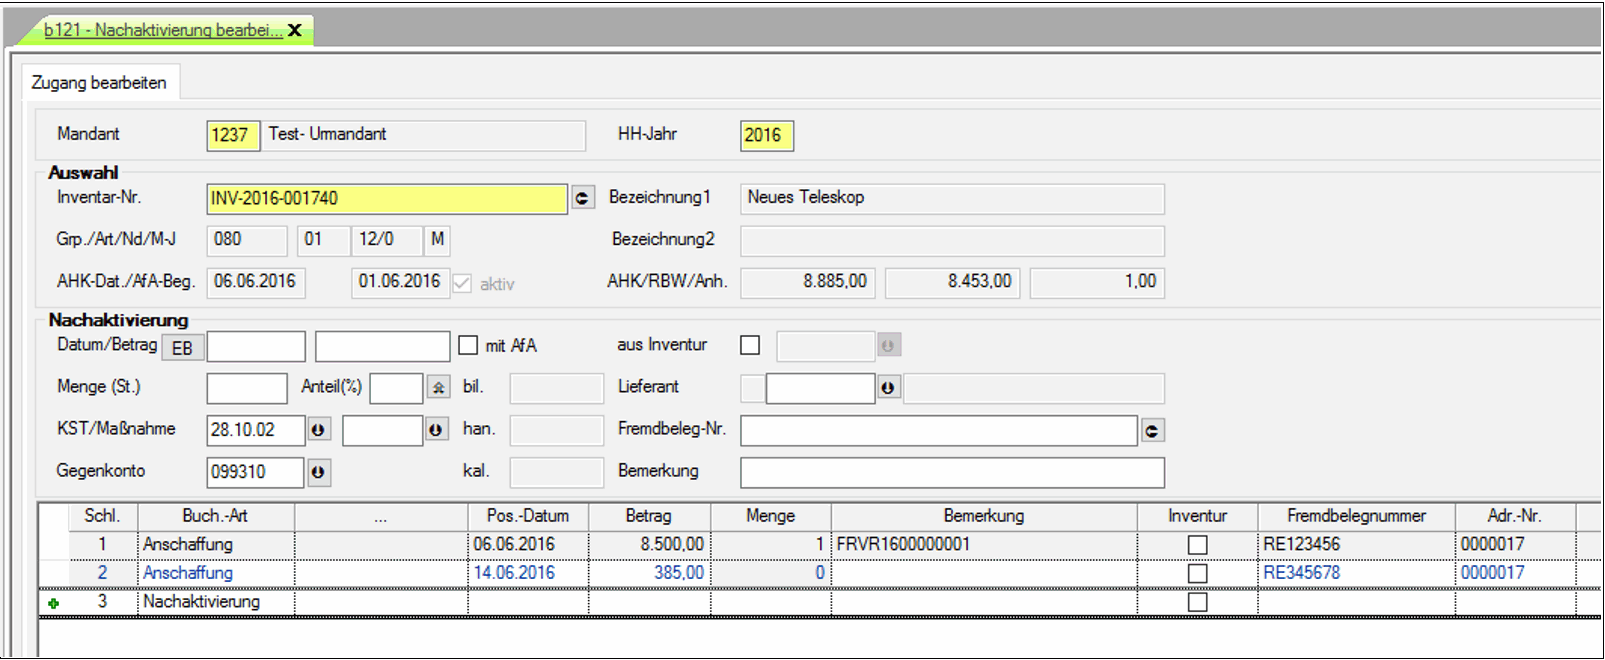Click the lookup icon beside KST field 28.10.02

click(318, 430)
